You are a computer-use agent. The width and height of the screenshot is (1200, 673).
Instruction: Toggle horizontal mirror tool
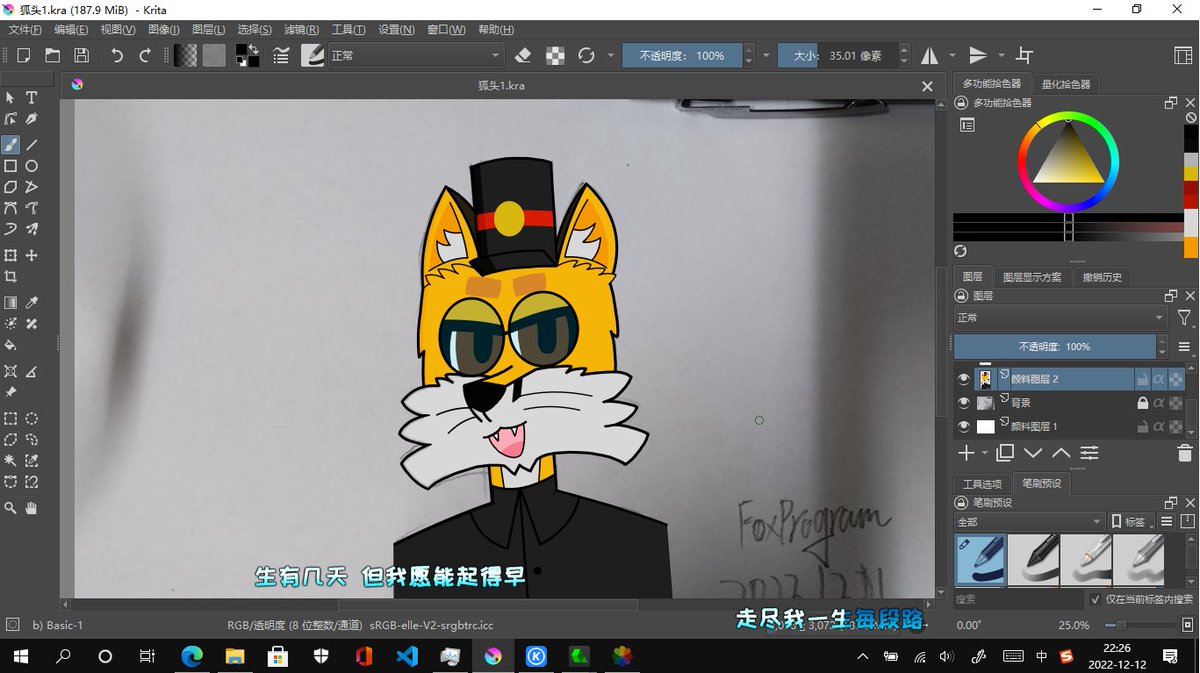pos(929,56)
